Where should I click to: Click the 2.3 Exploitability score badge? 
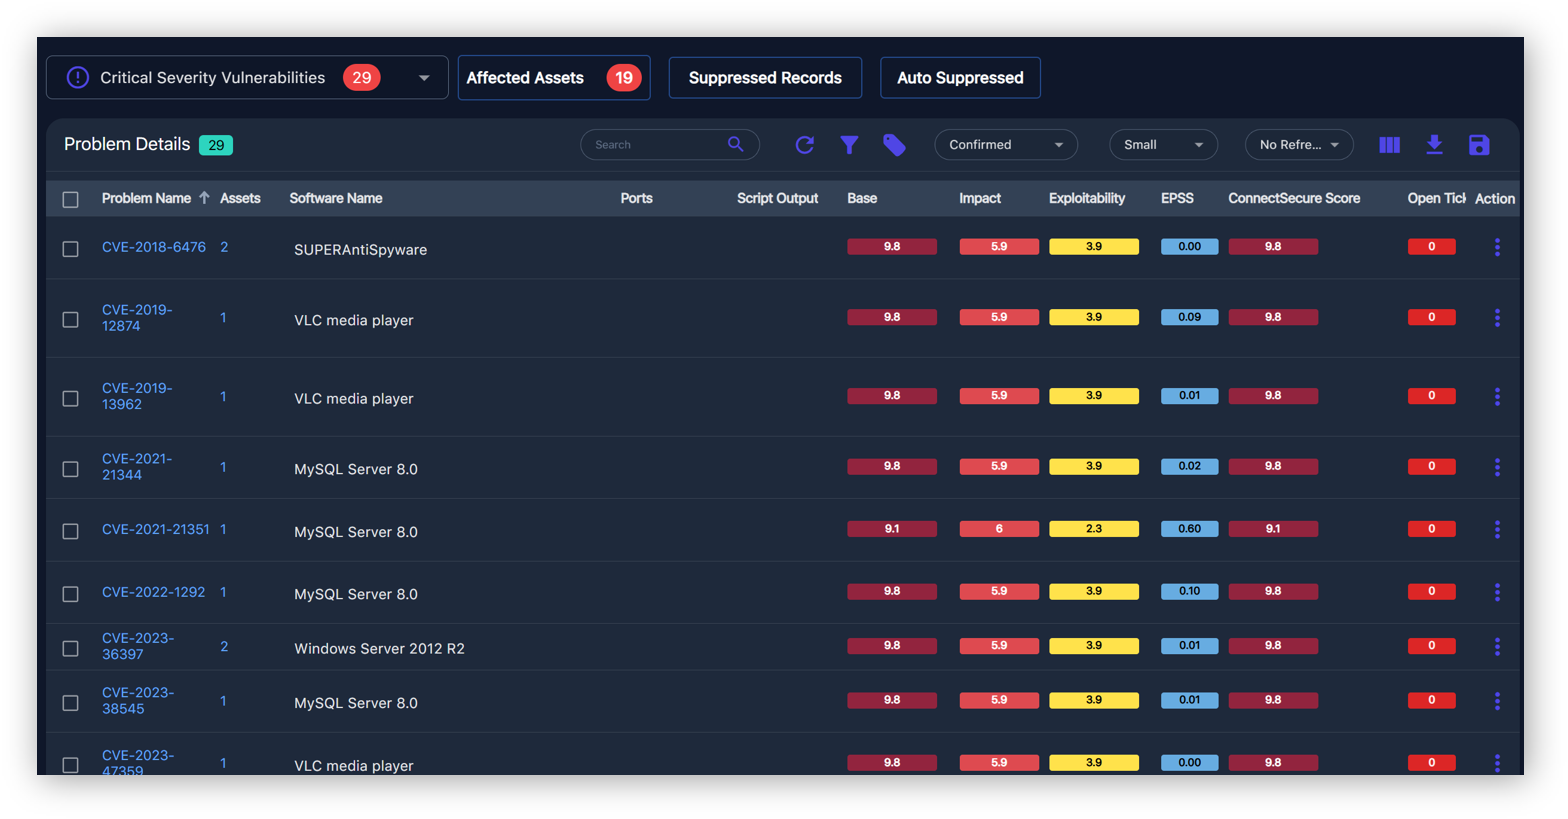[x=1094, y=529]
